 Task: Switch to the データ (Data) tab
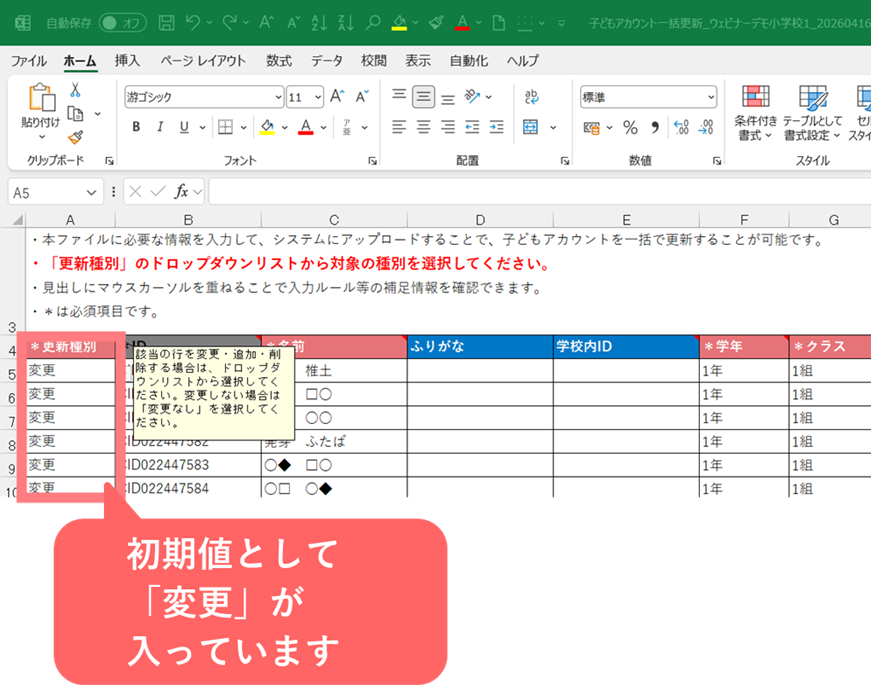[x=326, y=61]
